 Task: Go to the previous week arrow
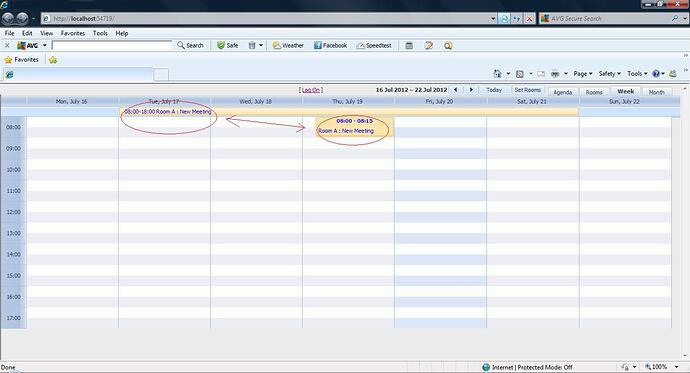pyautogui.click(x=456, y=90)
